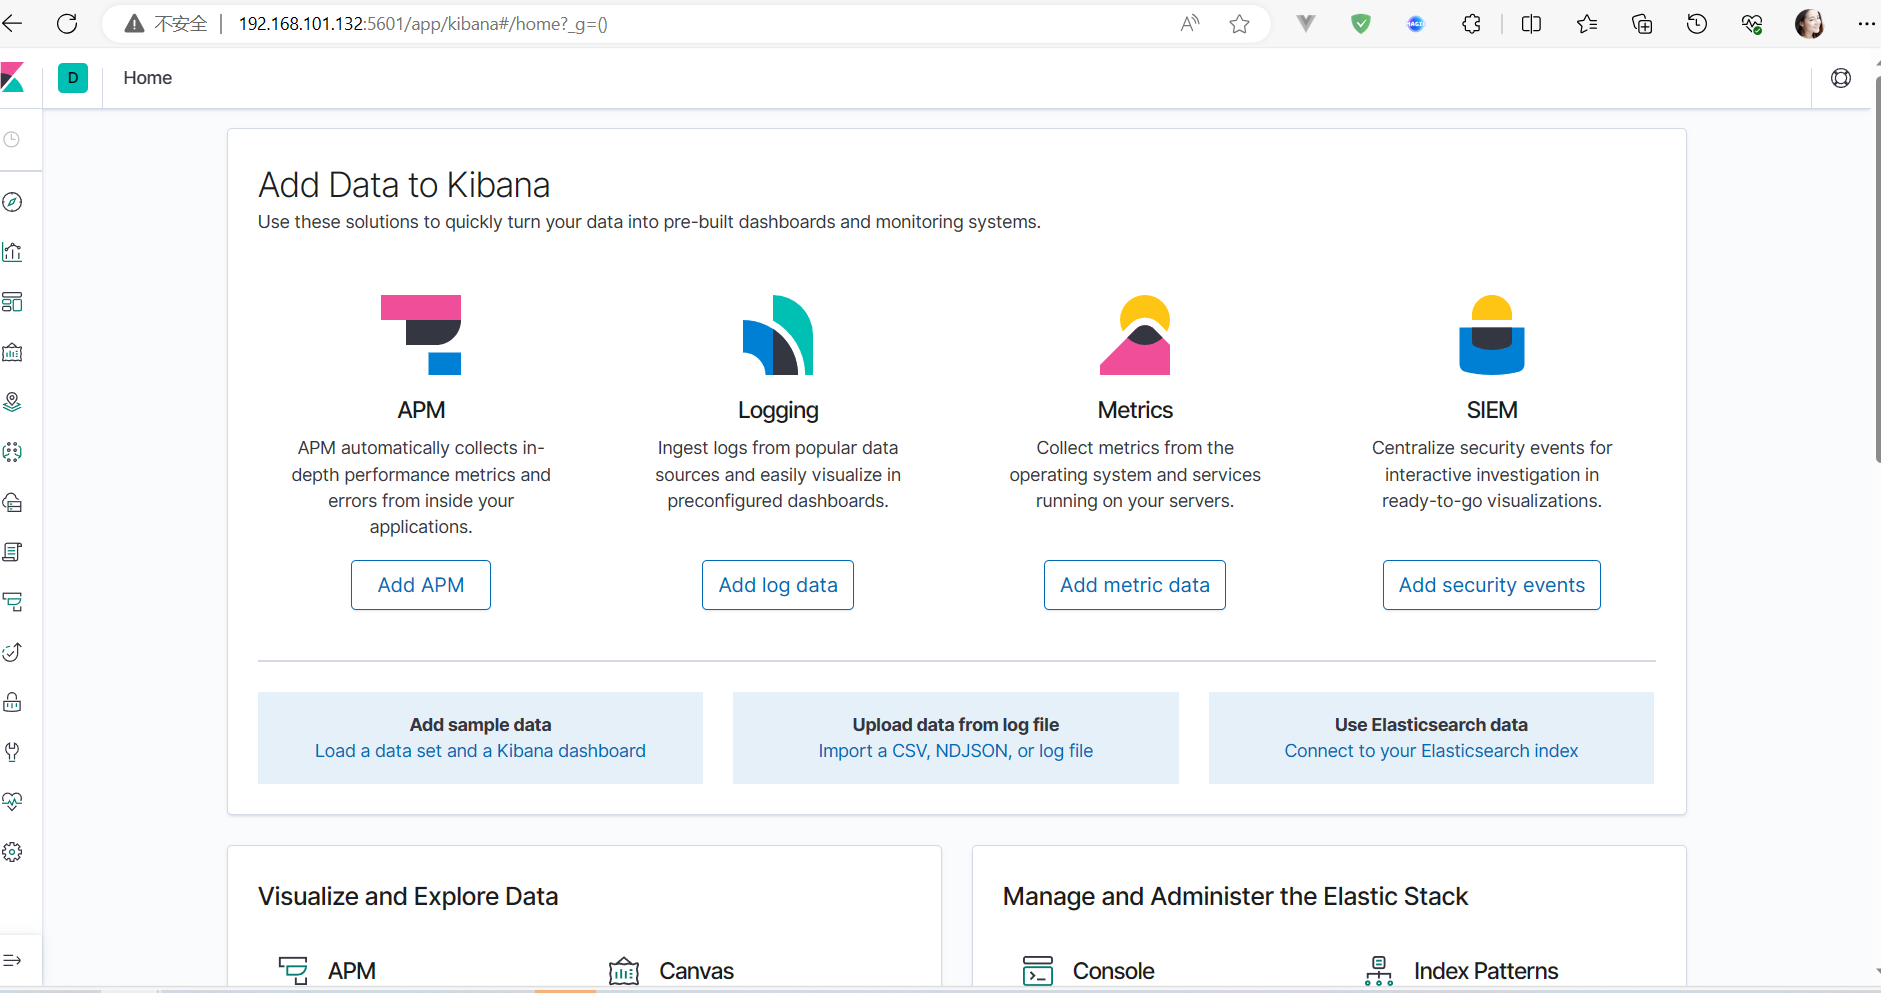This screenshot has height=993, width=1881.
Task: Click the not secure warning icon
Action: 134,24
